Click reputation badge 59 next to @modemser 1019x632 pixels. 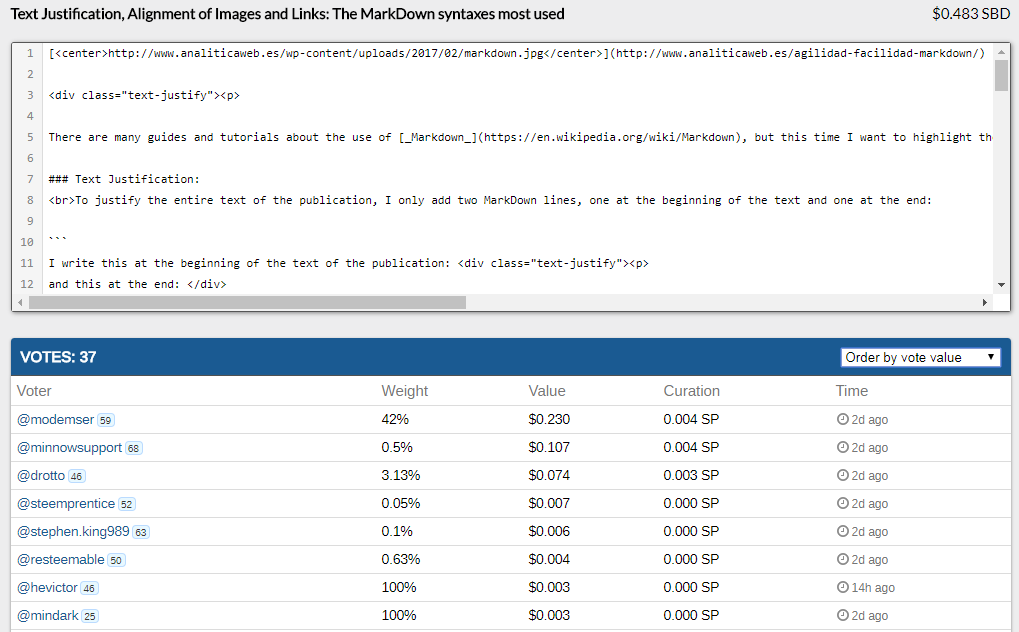(105, 421)
